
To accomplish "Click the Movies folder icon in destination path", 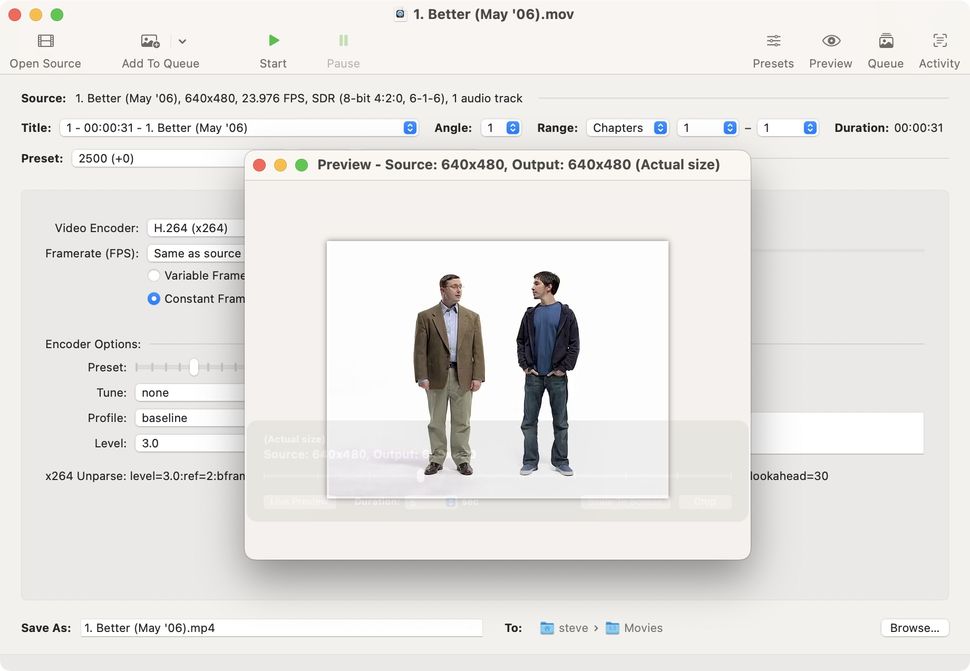I will pyautogui.click(x=613, y=628).
